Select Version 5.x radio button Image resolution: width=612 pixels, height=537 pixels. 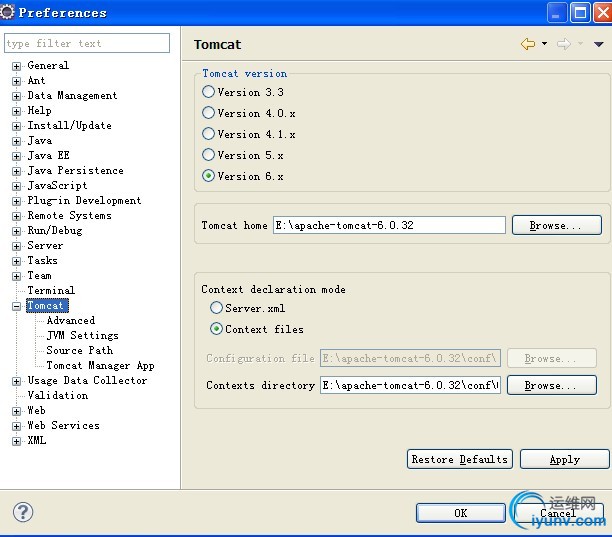point(208,155)
